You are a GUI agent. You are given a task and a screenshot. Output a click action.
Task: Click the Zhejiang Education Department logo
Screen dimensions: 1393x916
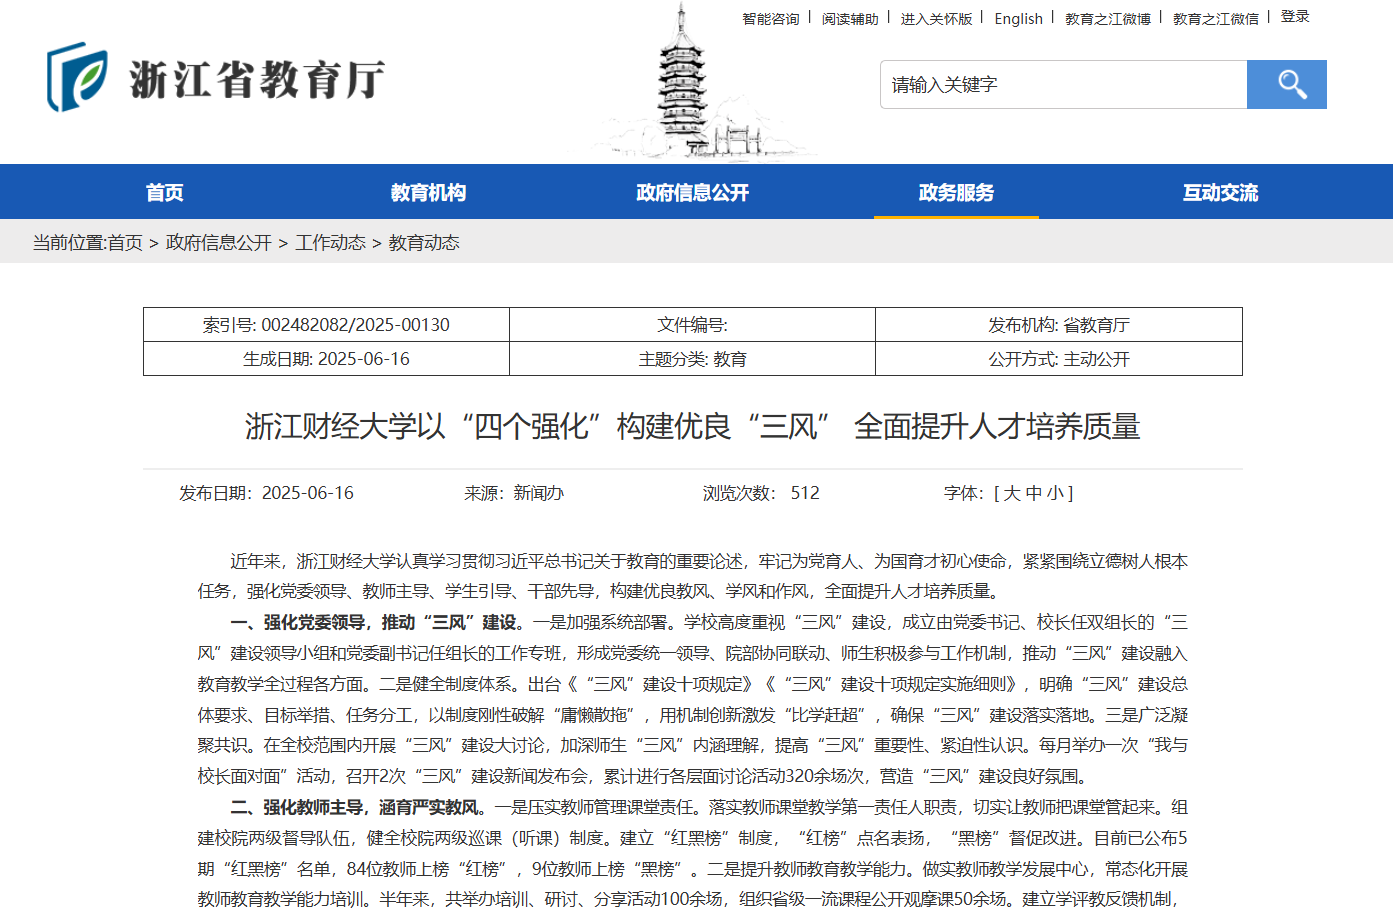point(215,78)
